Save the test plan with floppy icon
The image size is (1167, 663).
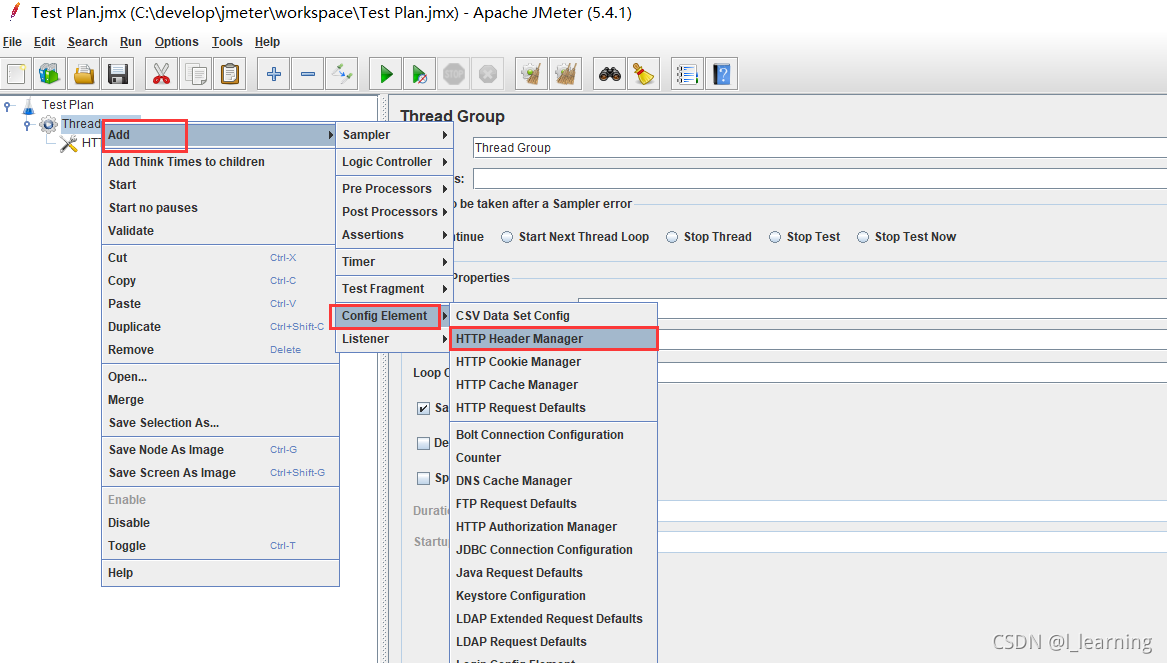tap(118, 74)
